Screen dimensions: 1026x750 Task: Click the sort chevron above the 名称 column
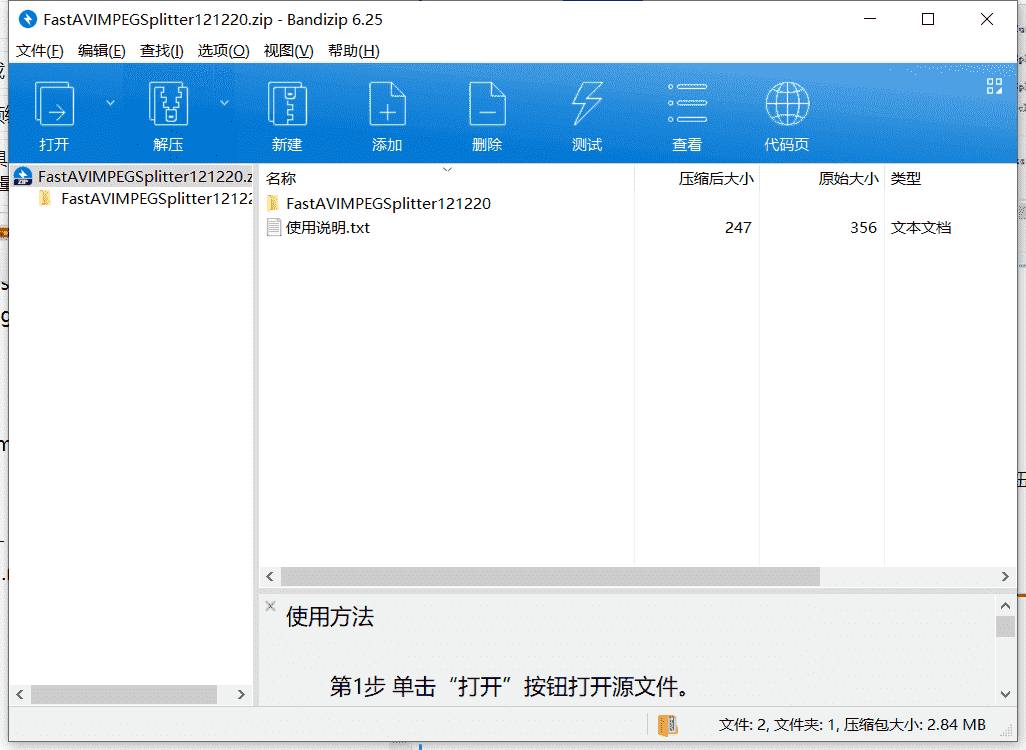(448, 170)
